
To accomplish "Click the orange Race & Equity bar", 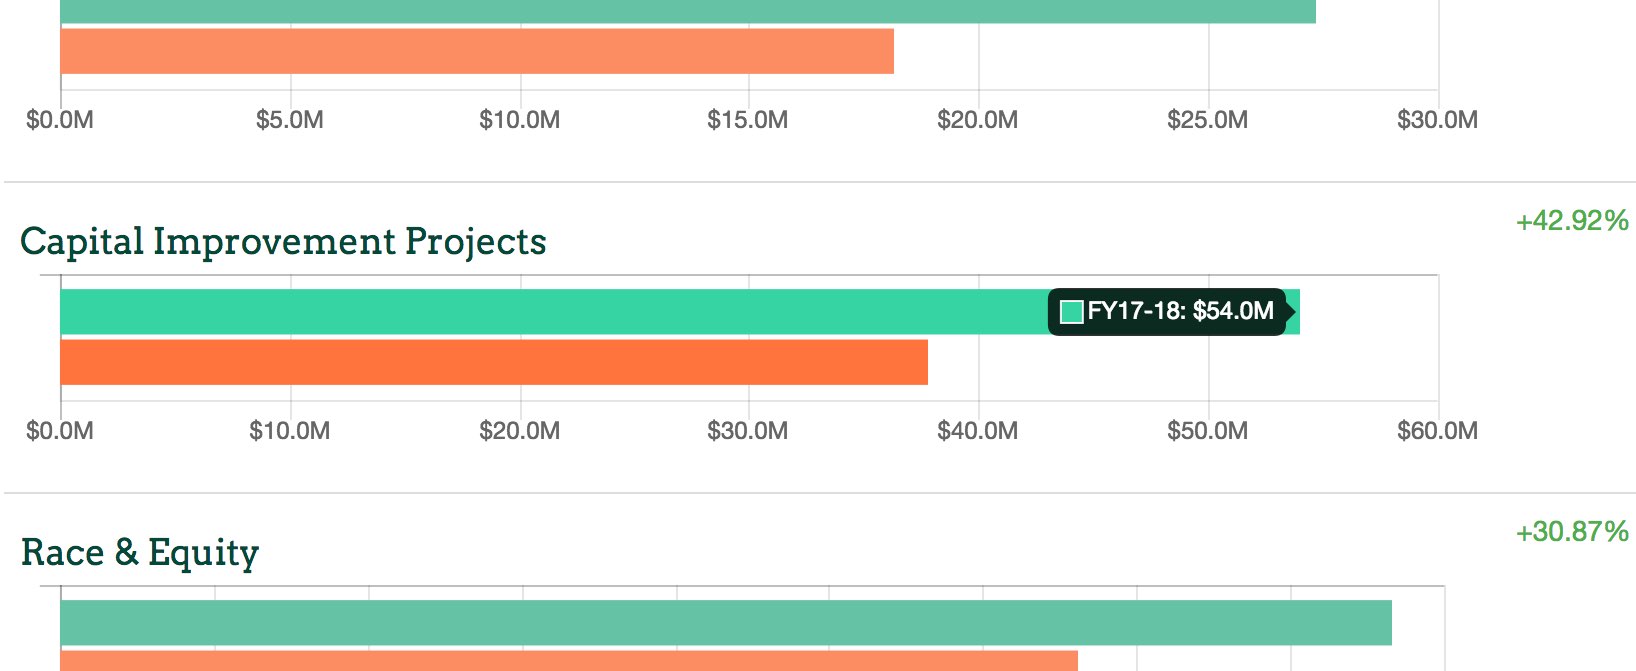I will coord(569,661).
